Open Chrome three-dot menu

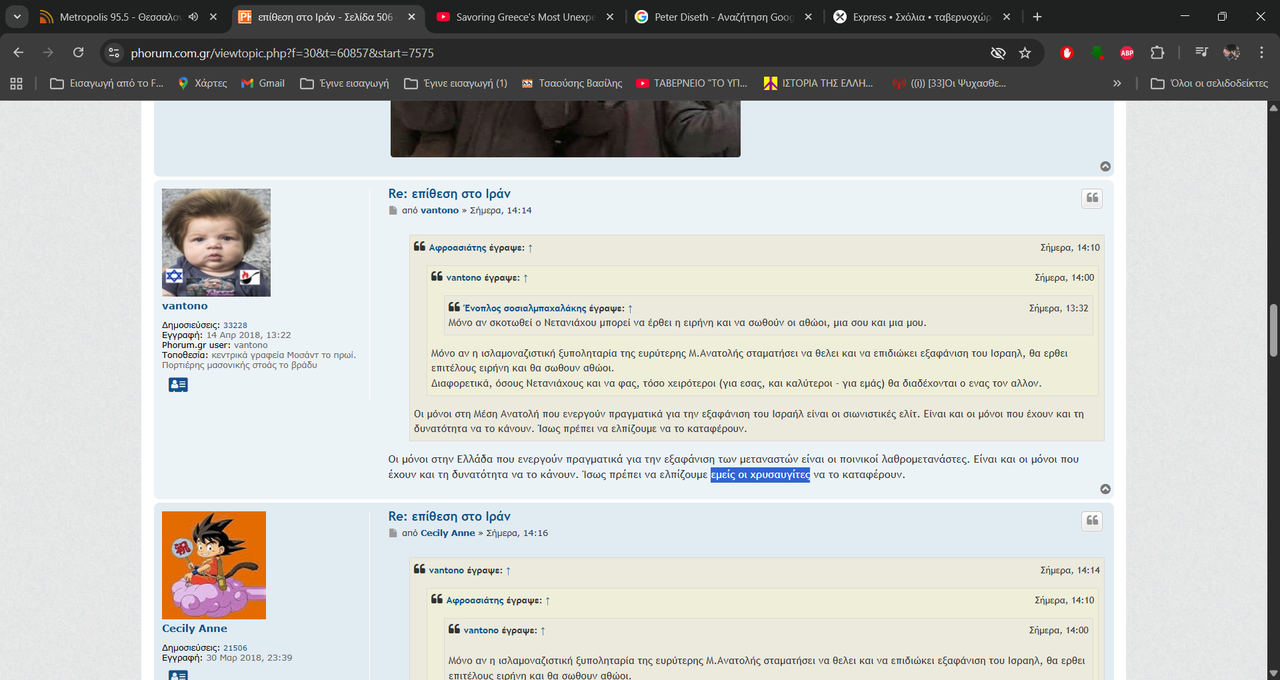click(x=1260, y=52)
